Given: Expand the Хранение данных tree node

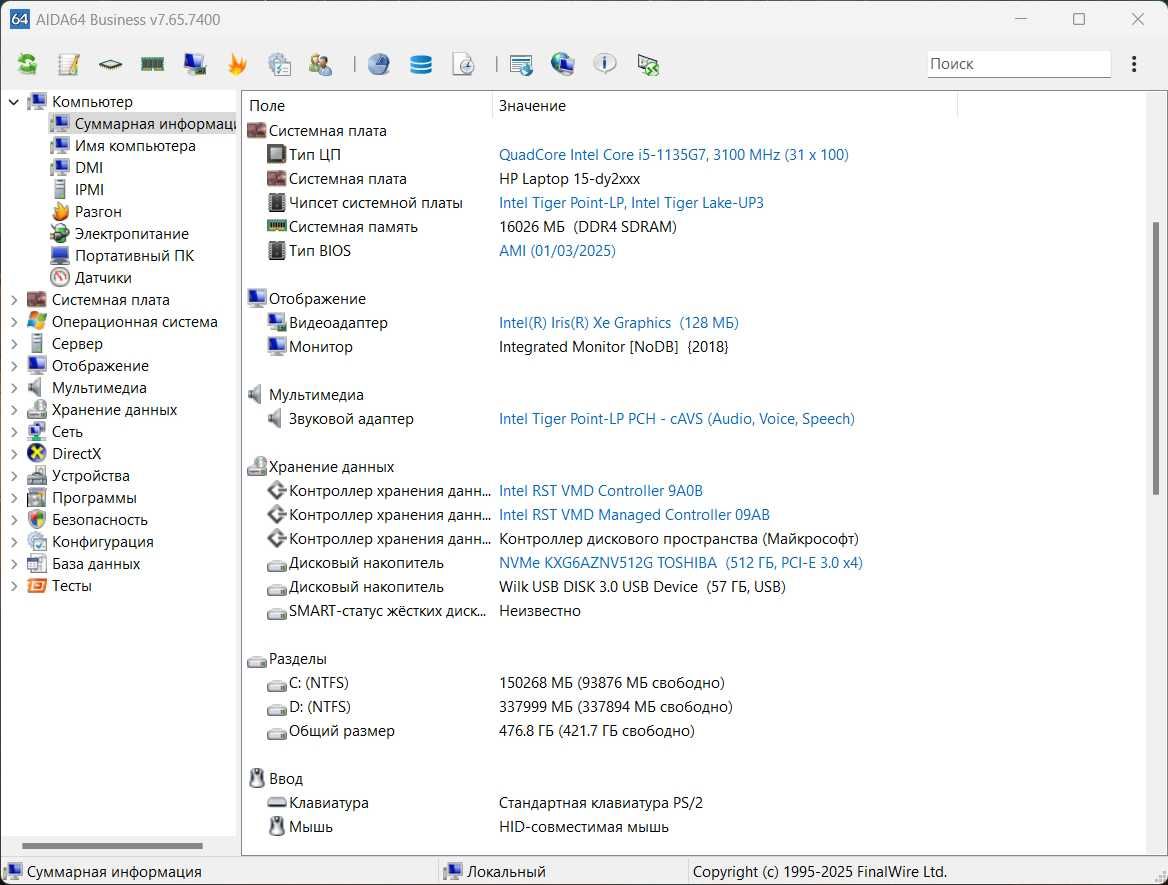Looking at the screenshot, I should coord(13,410).
